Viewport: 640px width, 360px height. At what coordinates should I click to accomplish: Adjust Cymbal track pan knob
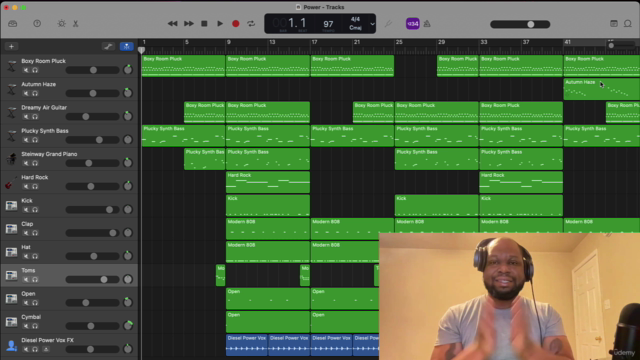[128, 325]
